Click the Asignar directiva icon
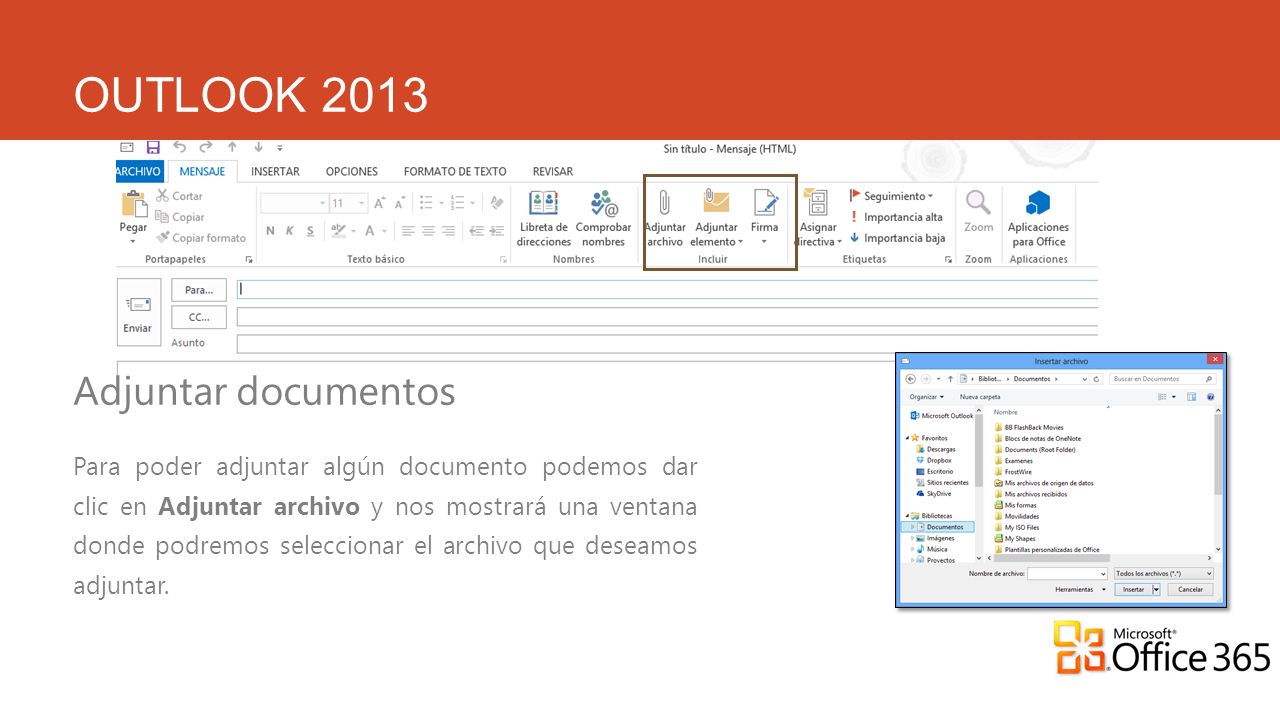 (x=818, y=202)
